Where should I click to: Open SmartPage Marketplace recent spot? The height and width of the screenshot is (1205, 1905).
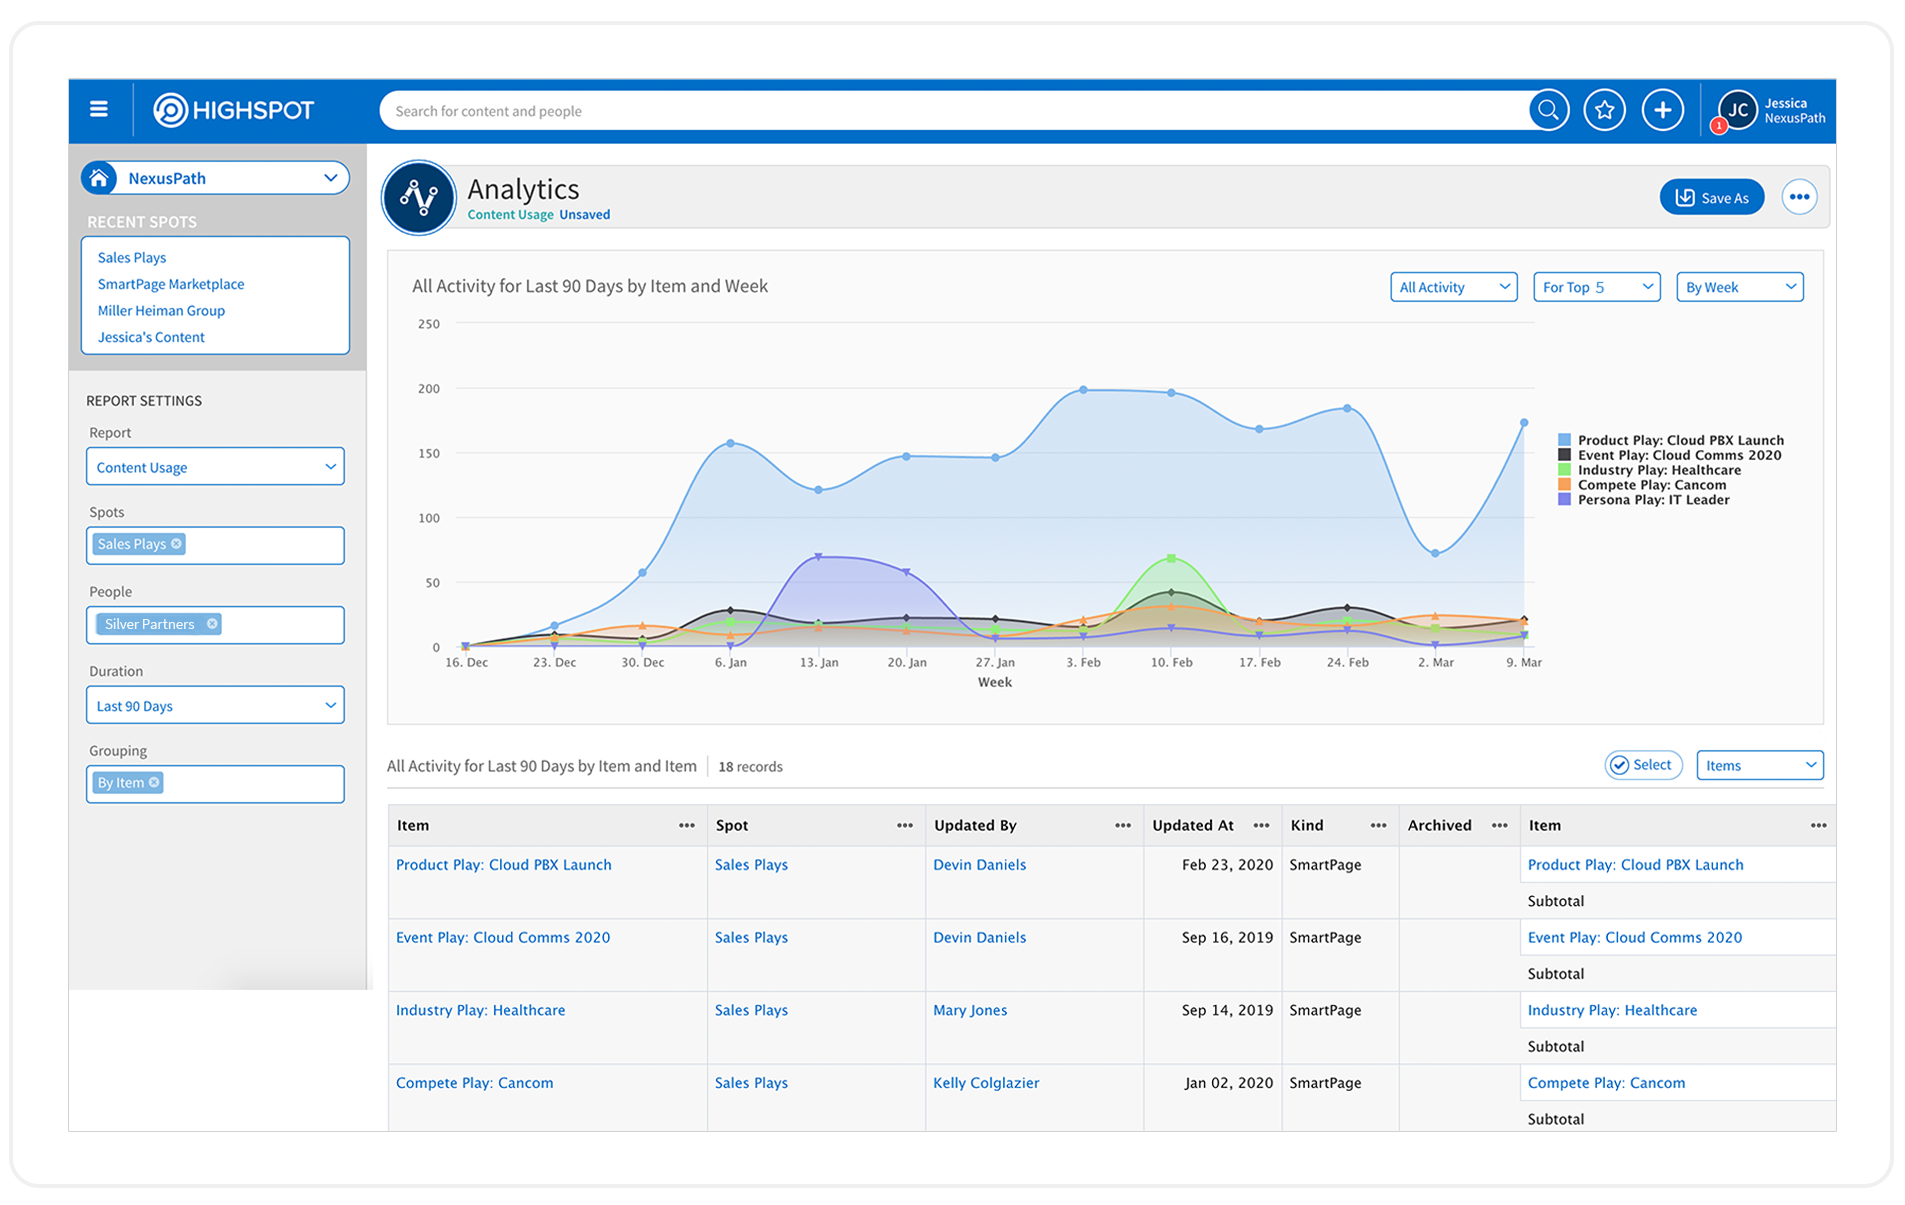point(171,284)
